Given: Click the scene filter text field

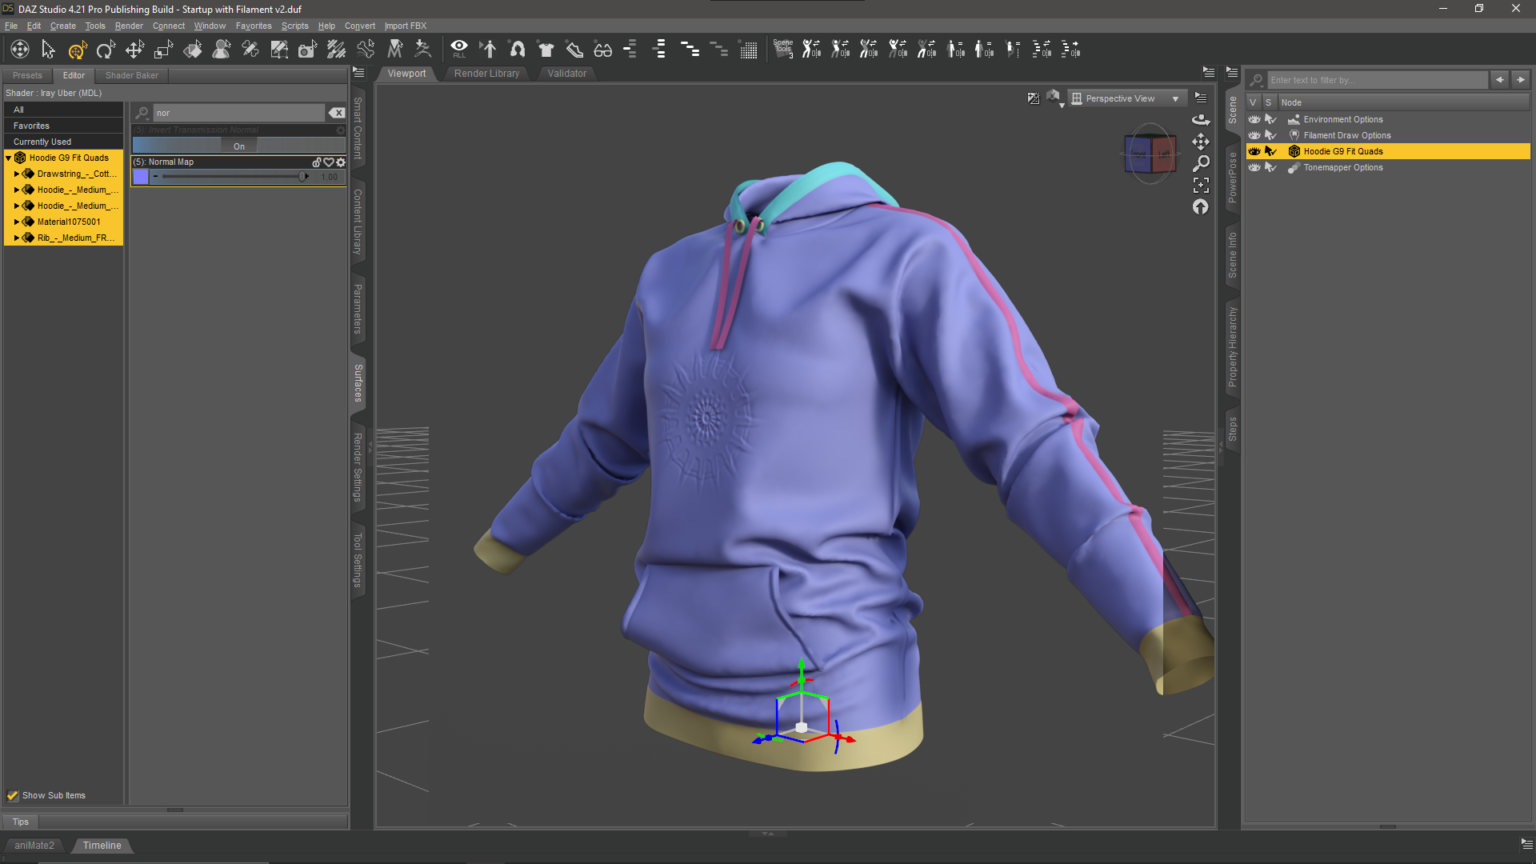Looking at the screenshot, I should point(1380,80).
